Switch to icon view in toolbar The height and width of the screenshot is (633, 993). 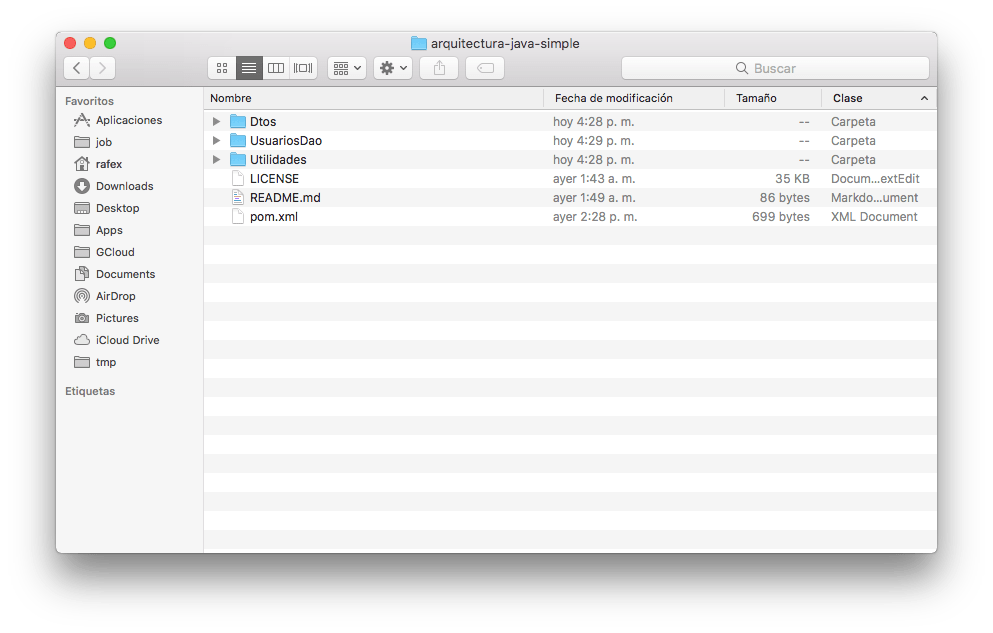[222, 68]
